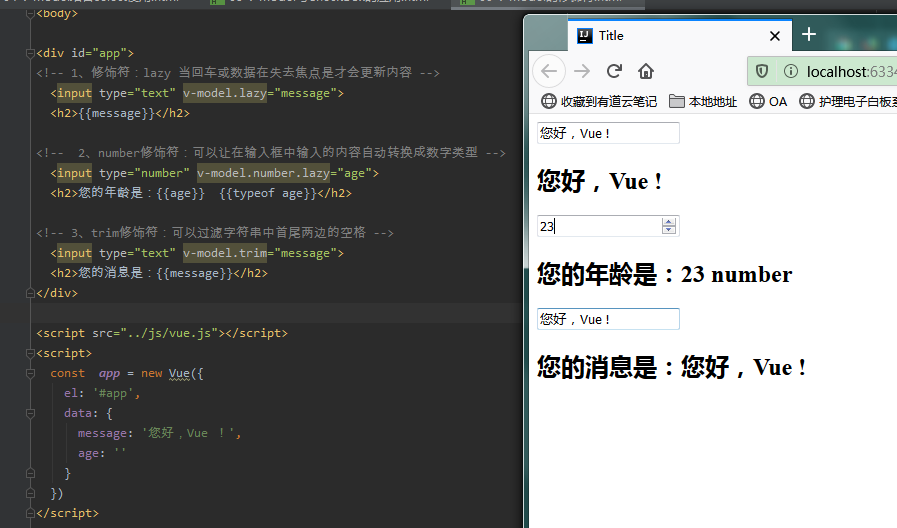Open the browser home page
This screenshot has height=528, width=897.
tap(646, 72)
